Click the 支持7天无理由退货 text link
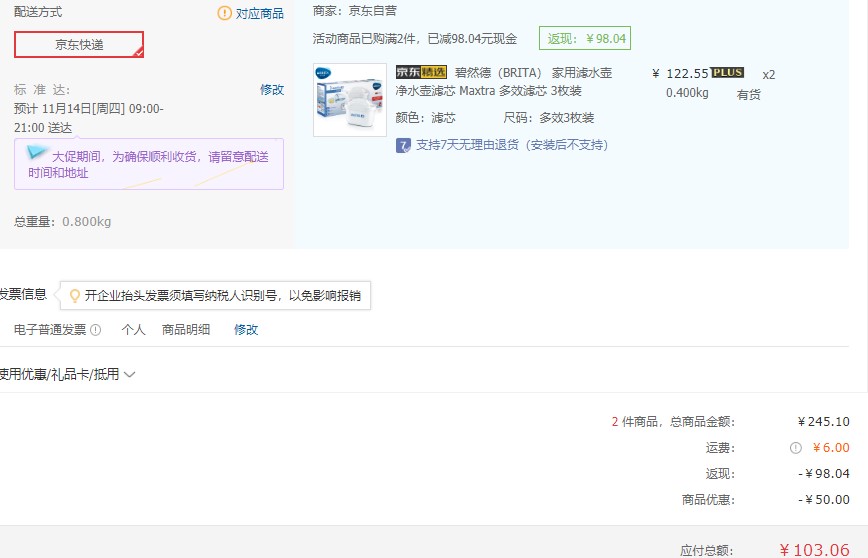The height and width of the screenshot is (558, 868). (x=512, y=145)
